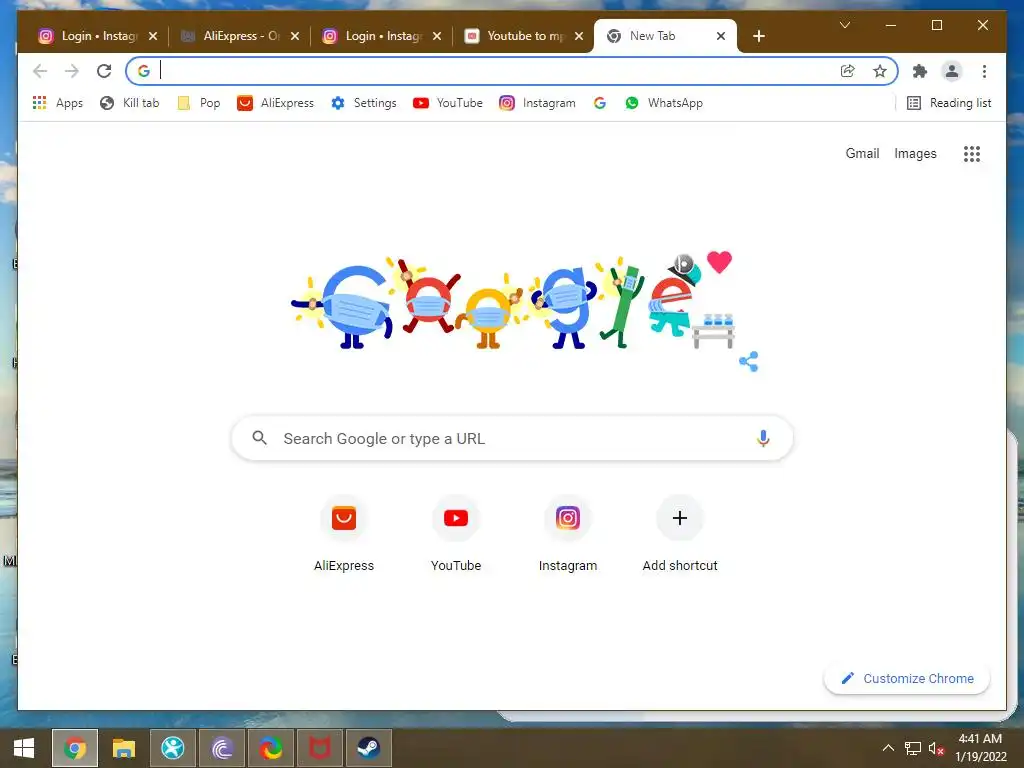Switch to the Youtube to mp tab

(523, 36)
